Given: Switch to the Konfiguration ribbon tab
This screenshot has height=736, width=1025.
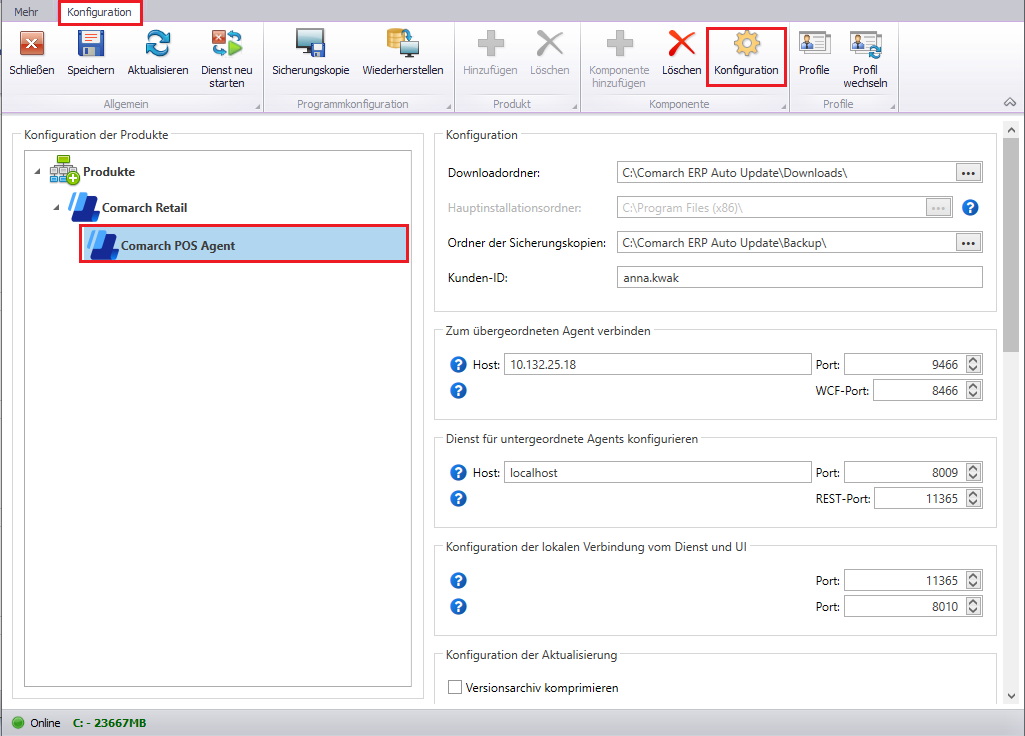Looking at the screenshot, I should tap(99, 12).
